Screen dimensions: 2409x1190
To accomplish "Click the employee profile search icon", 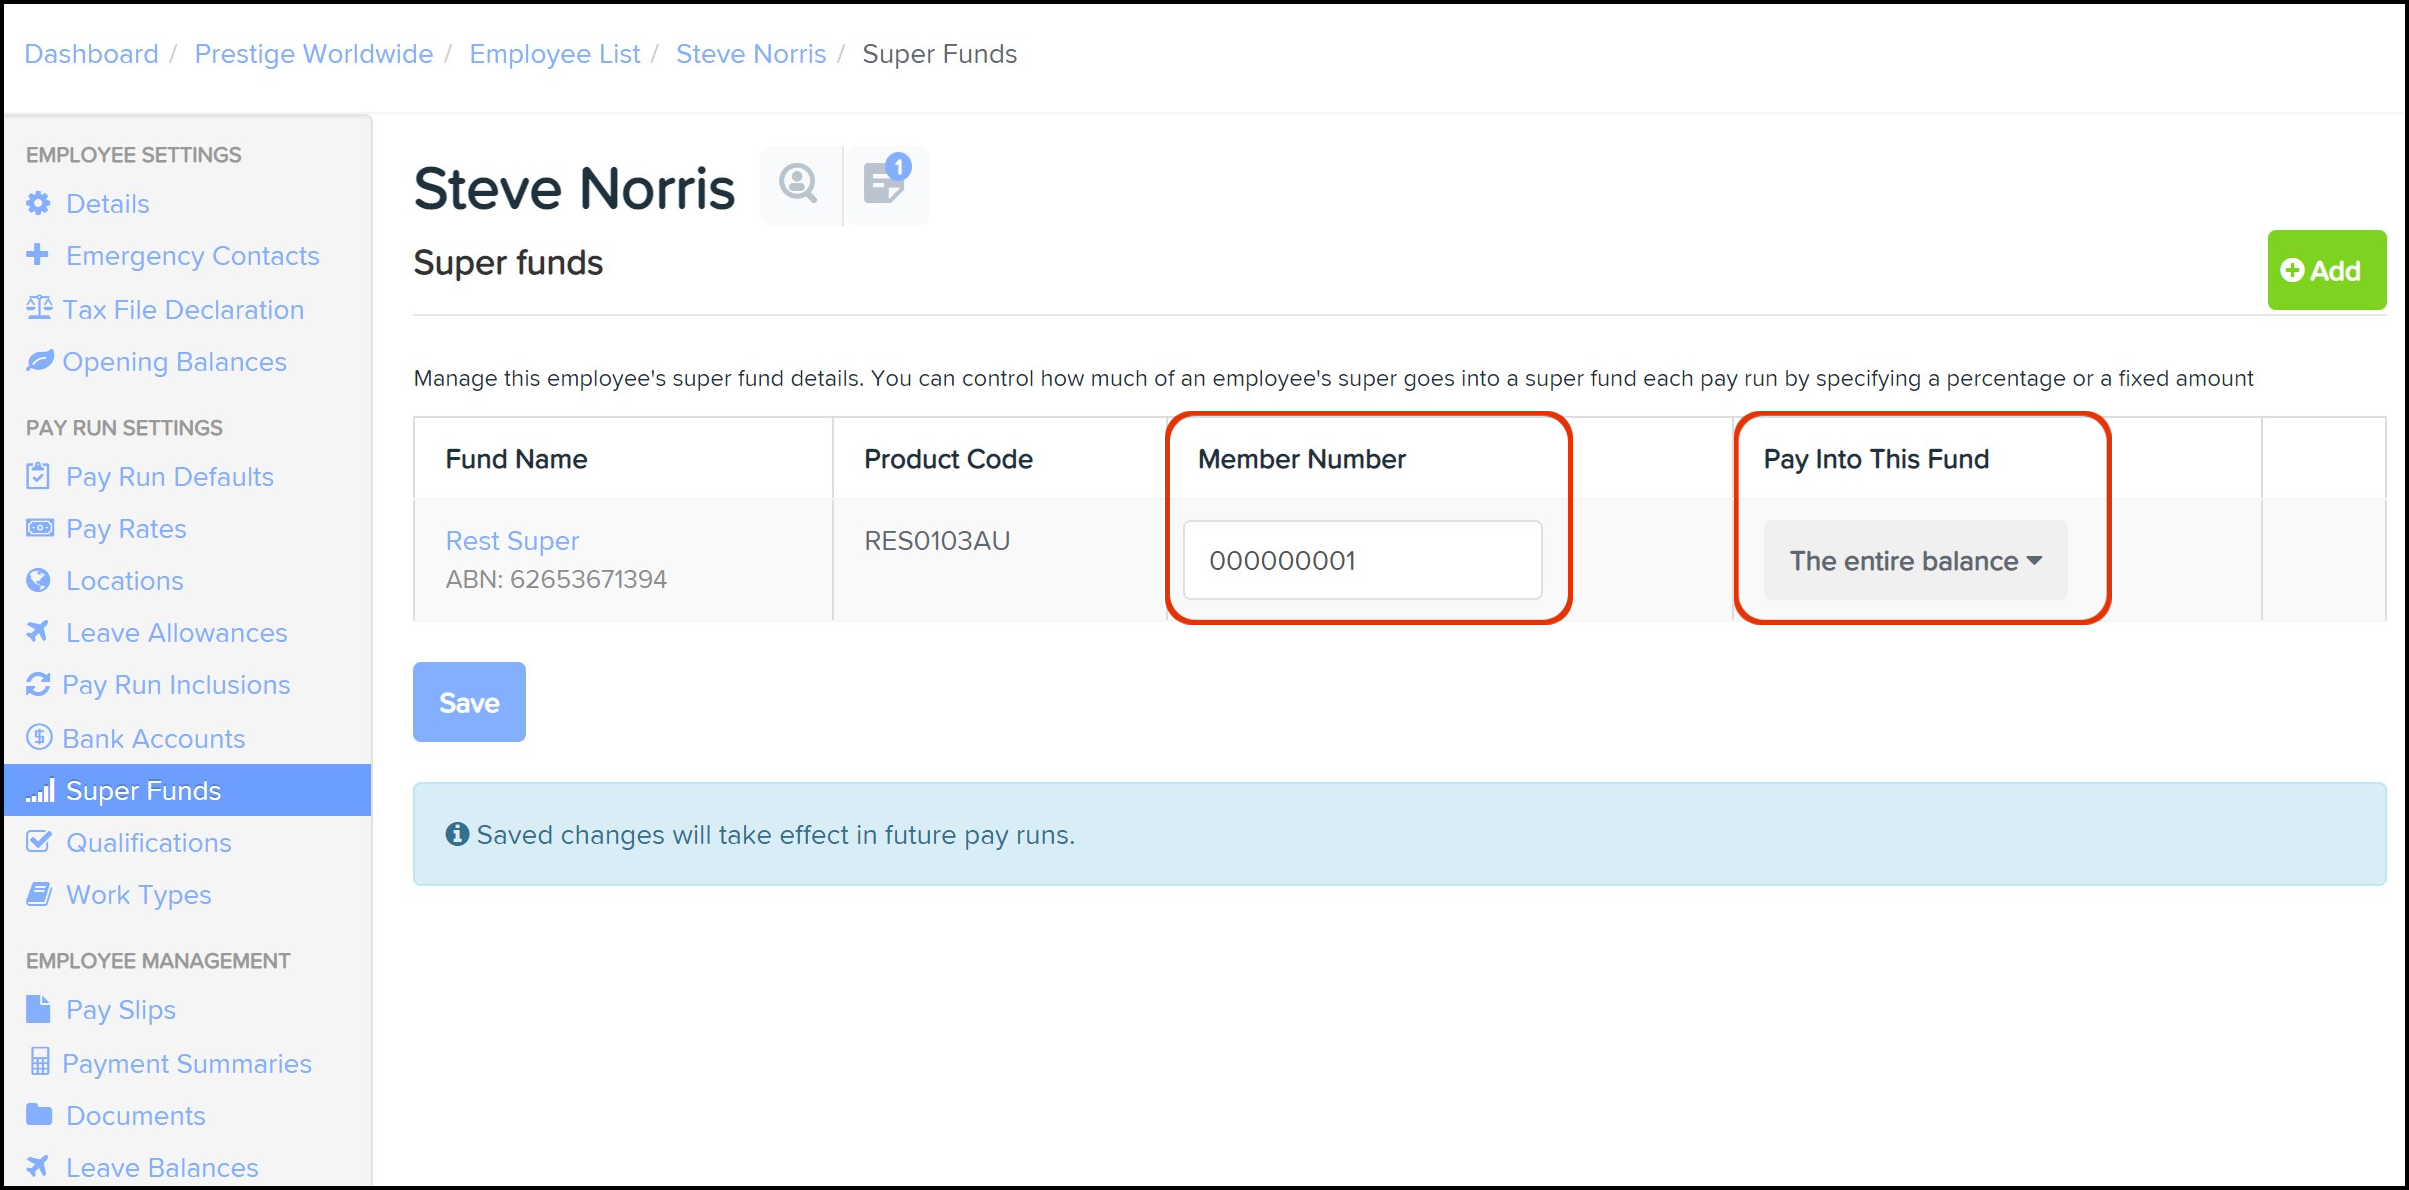I will pos(798,184).
